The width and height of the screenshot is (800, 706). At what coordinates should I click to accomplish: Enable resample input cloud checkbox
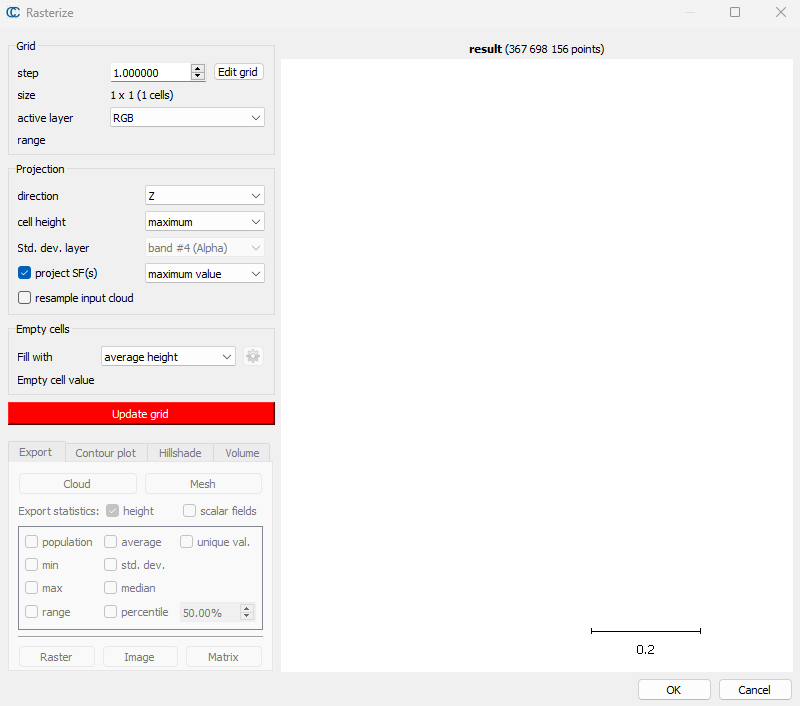tap(25, 298)
